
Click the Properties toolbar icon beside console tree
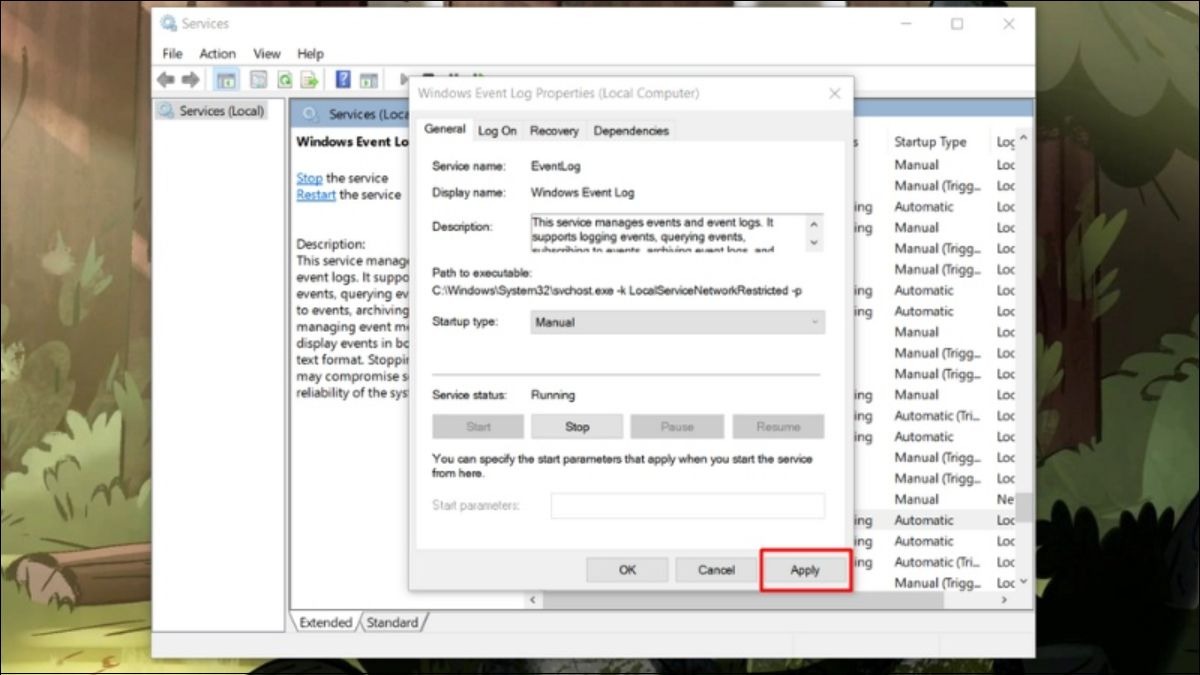point(258,80)
